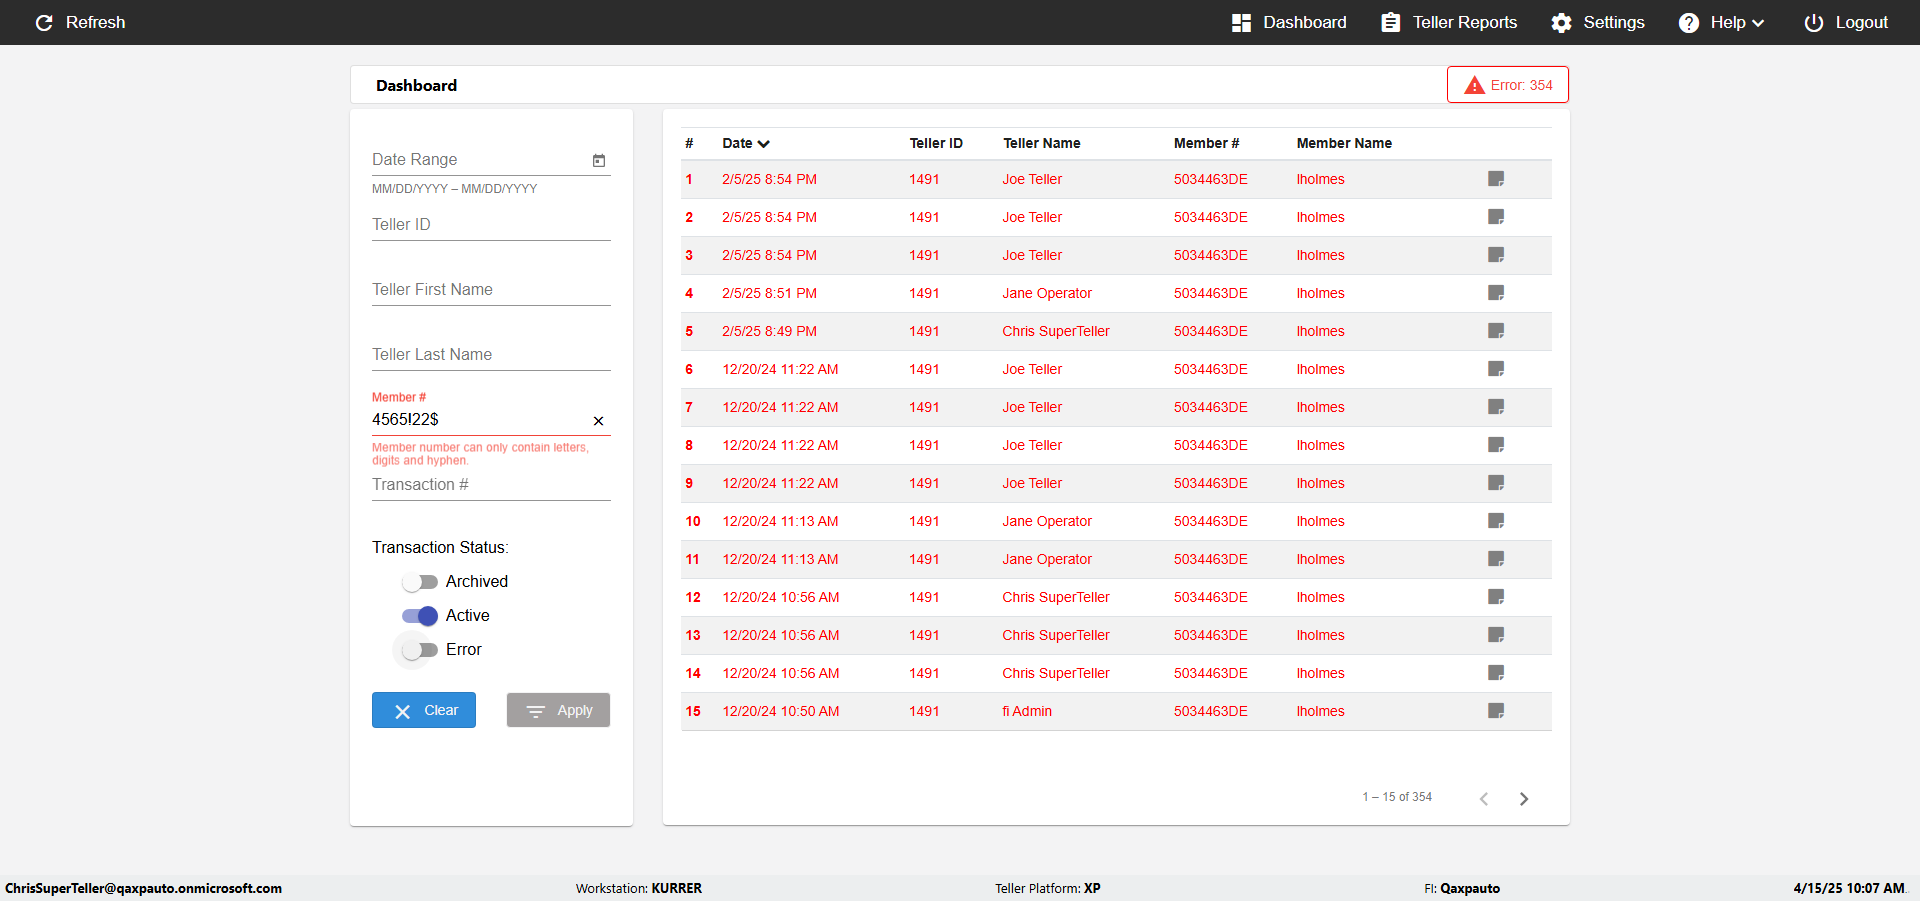Viewport: 1920px width, 901px height.
Task: Select fi Admin teller name in row 15
Action: click(1027, 711)
